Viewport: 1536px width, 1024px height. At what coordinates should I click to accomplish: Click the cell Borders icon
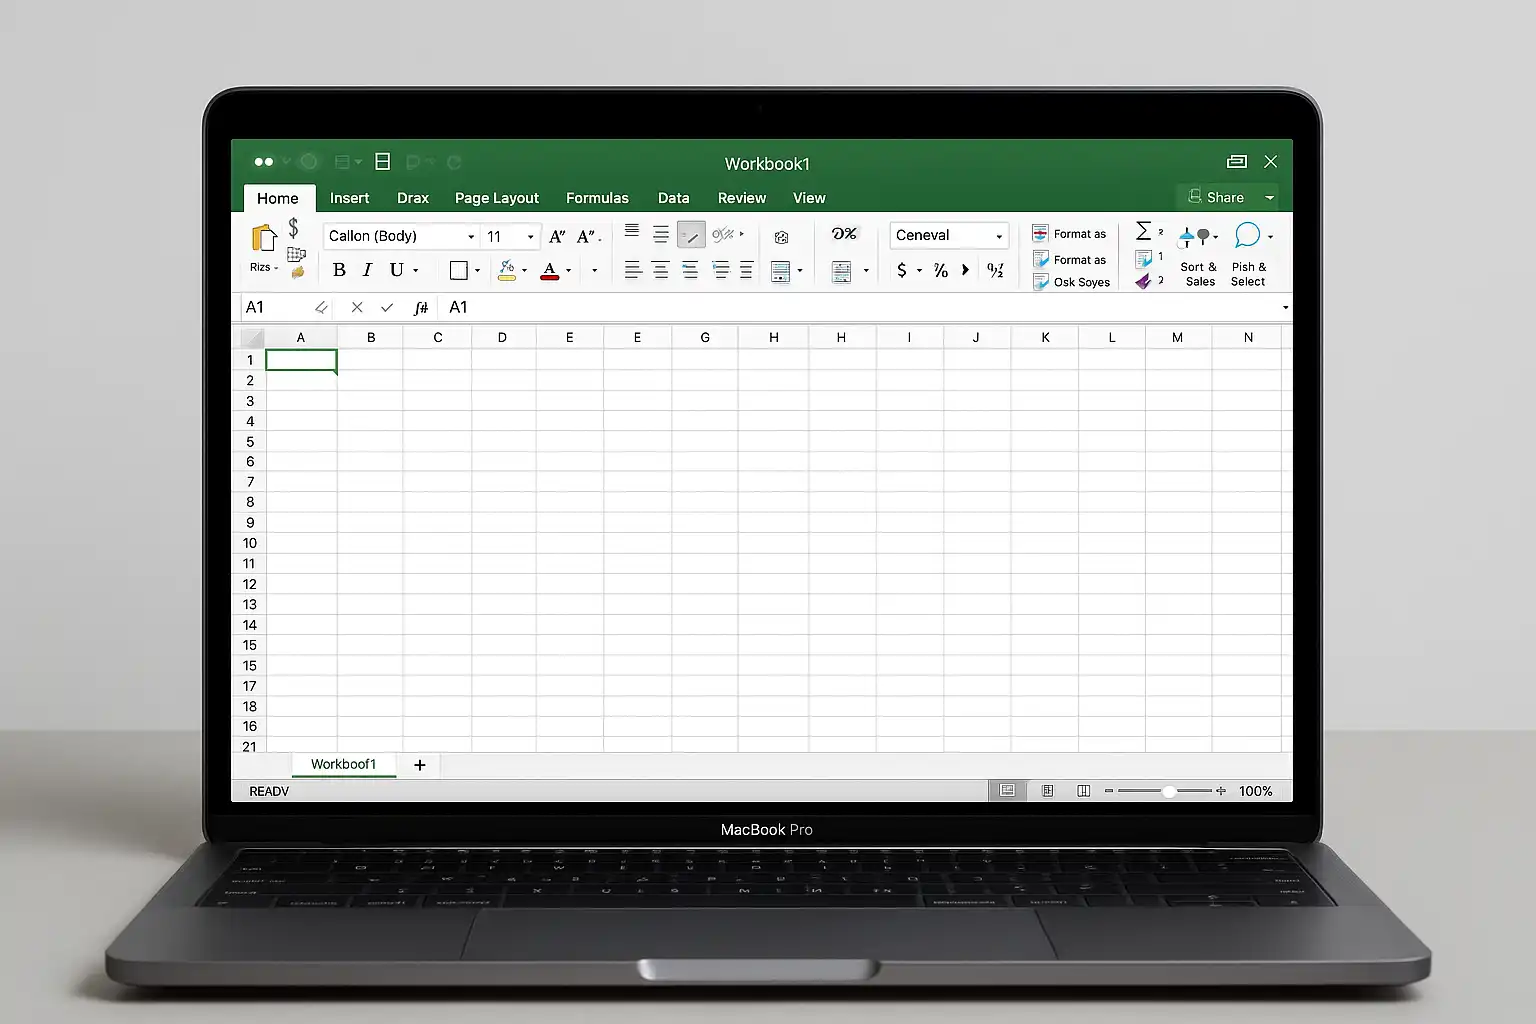459,270
